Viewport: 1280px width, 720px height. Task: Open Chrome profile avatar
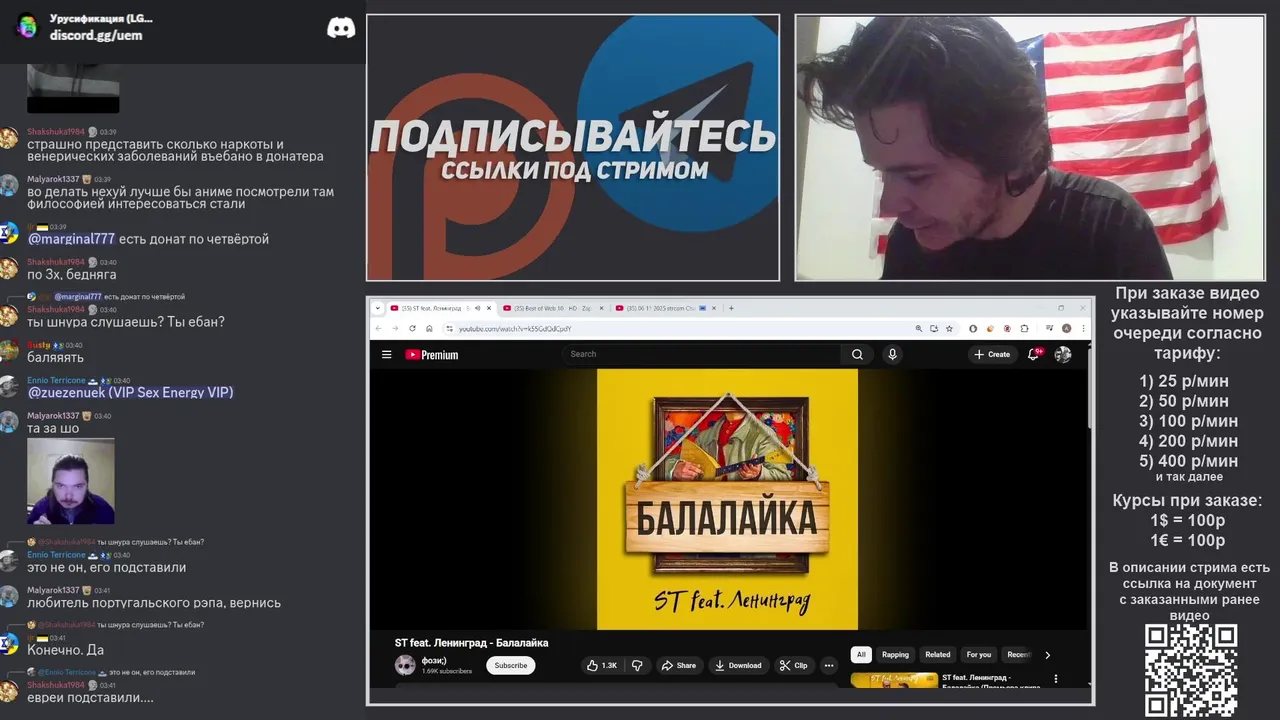tap(1066, 328)
